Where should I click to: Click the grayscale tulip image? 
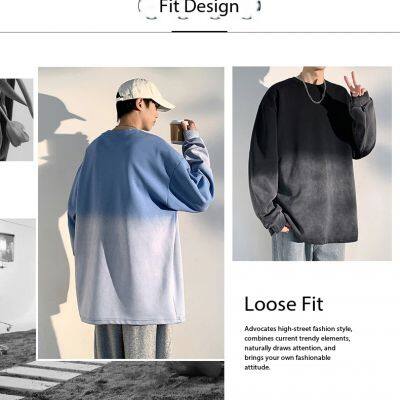(x=16, y=120)
